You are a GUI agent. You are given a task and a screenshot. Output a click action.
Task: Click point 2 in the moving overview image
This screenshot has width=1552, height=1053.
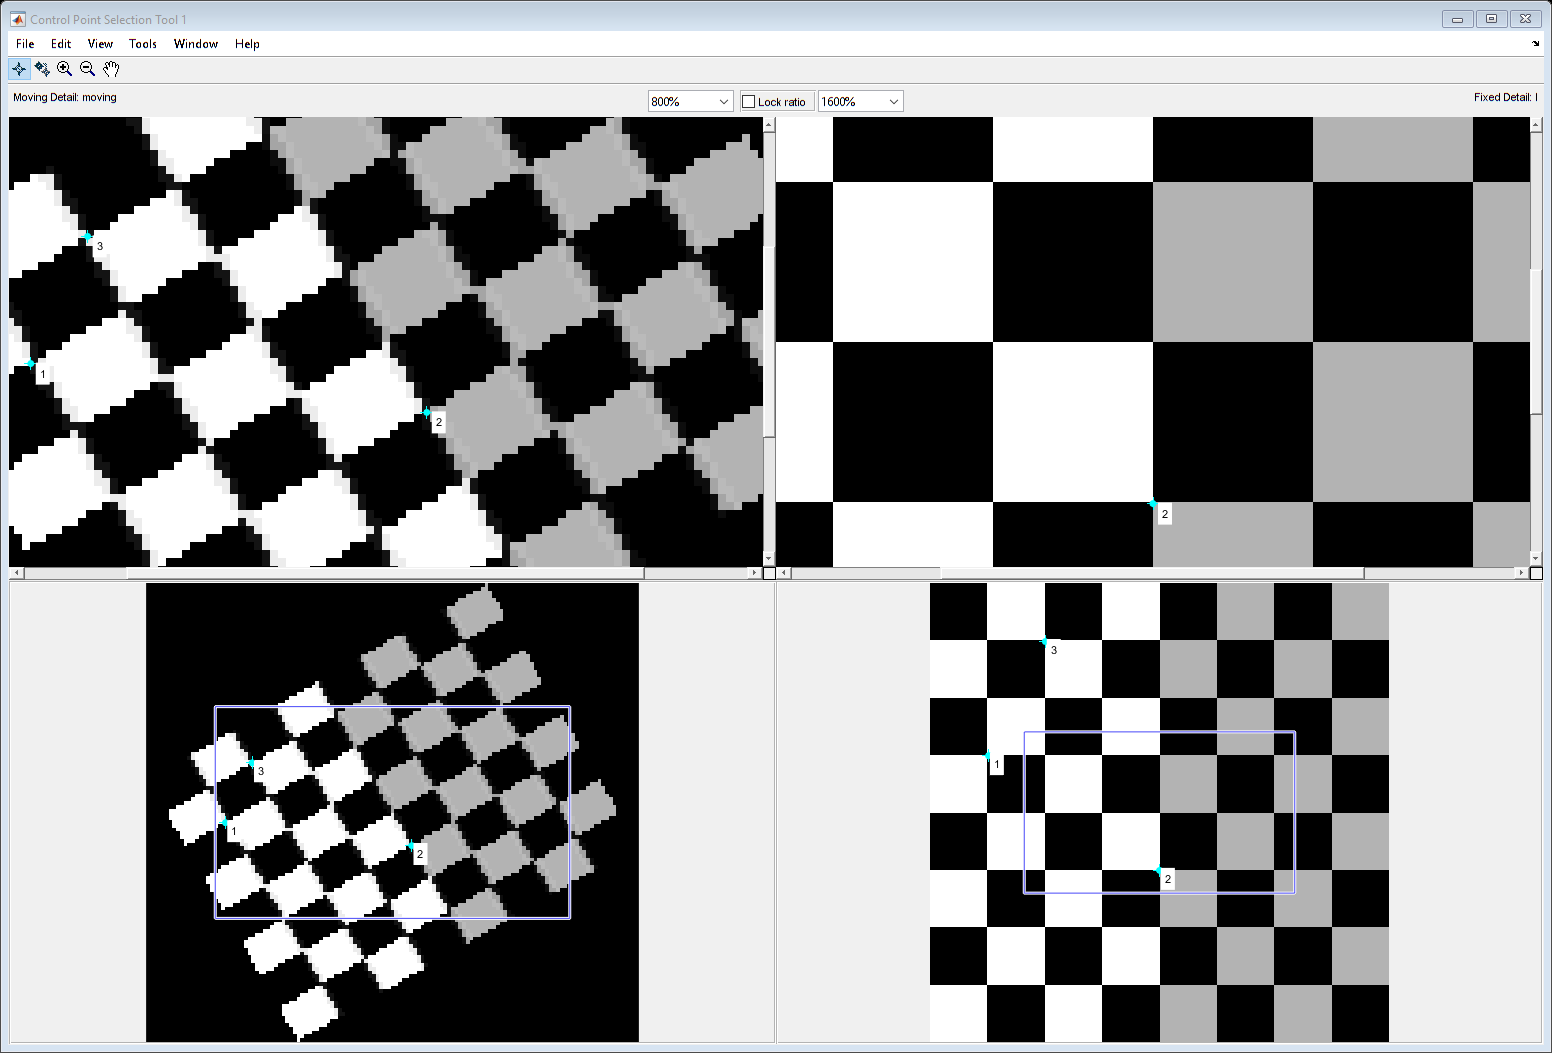tap(411, 846)
